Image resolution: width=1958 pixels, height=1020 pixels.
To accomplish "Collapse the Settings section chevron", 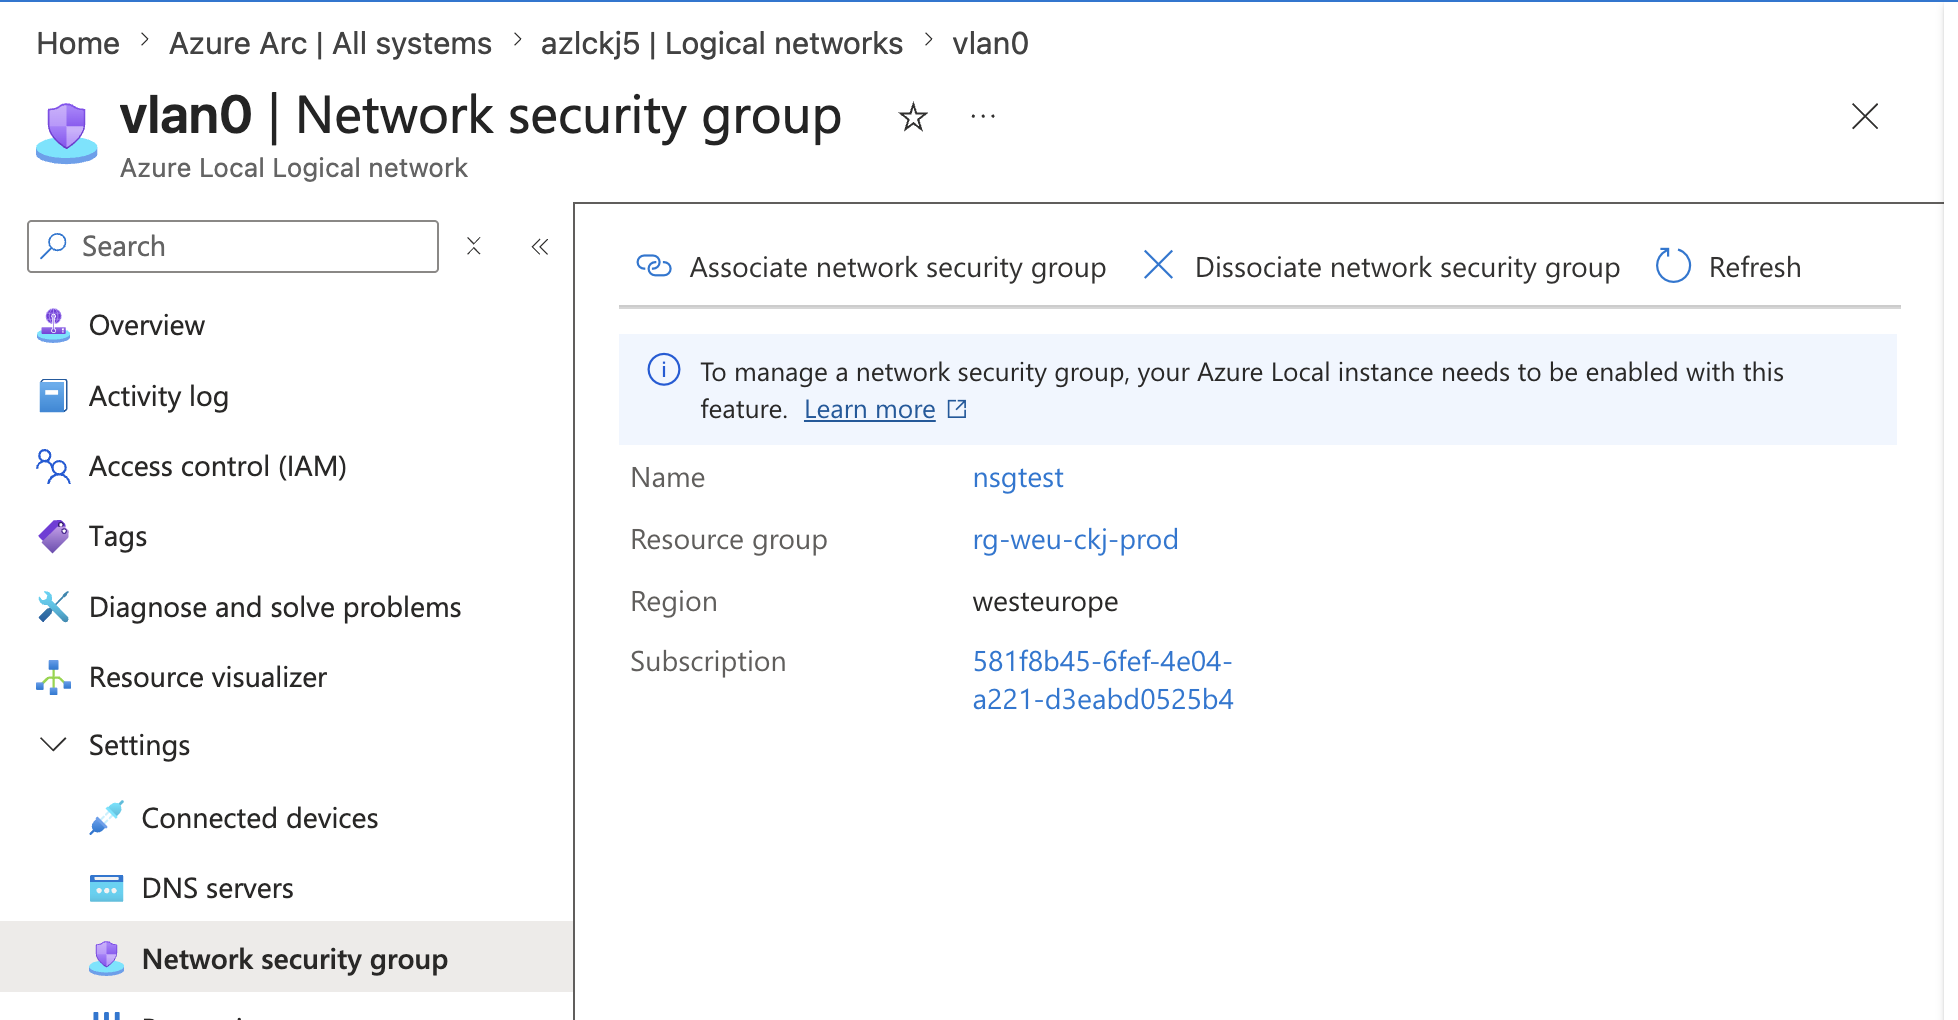I will (52, 745).
